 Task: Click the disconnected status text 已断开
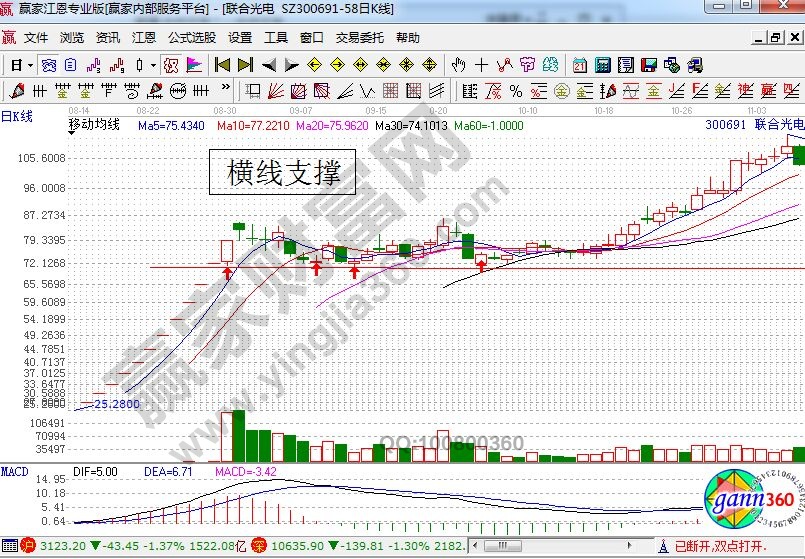[x=694, y=547]
